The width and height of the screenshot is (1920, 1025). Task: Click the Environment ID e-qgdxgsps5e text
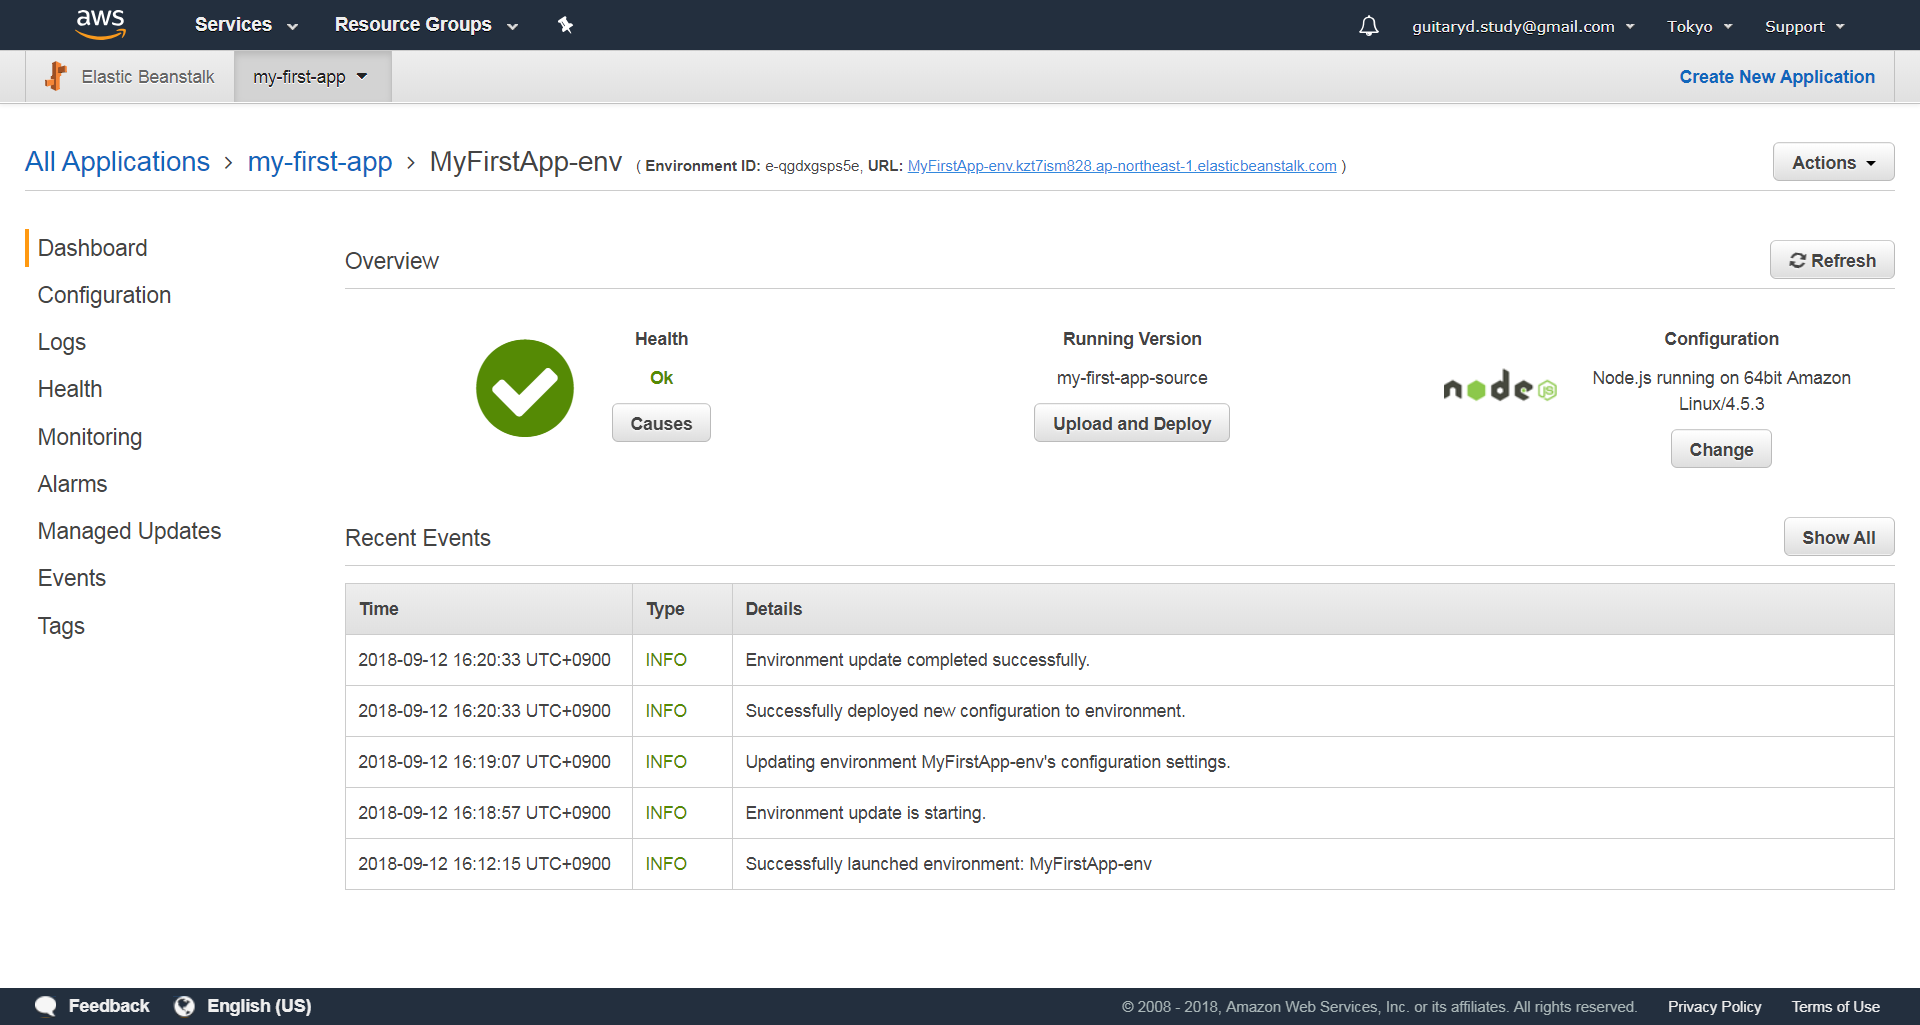coord(752,166)
